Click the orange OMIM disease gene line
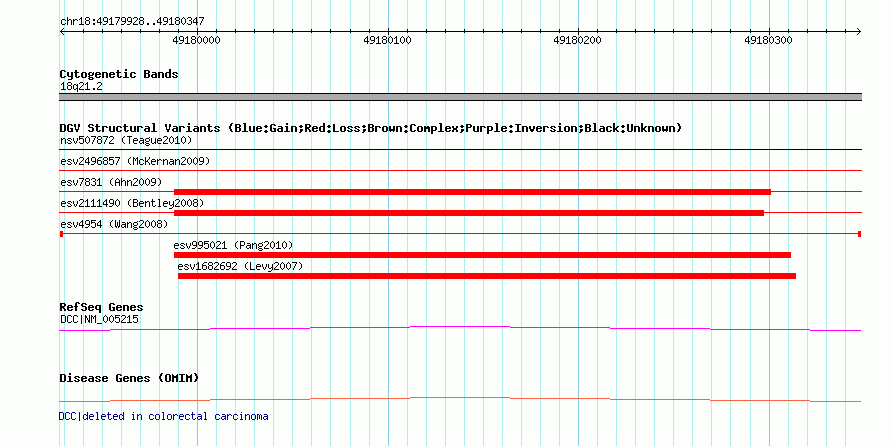 [460, 399]
